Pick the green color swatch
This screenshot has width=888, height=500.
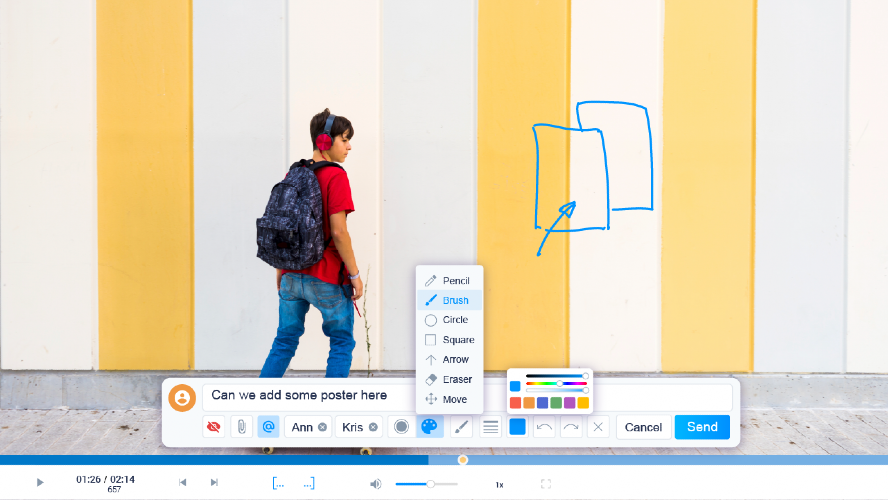click(x=556, y=403)
